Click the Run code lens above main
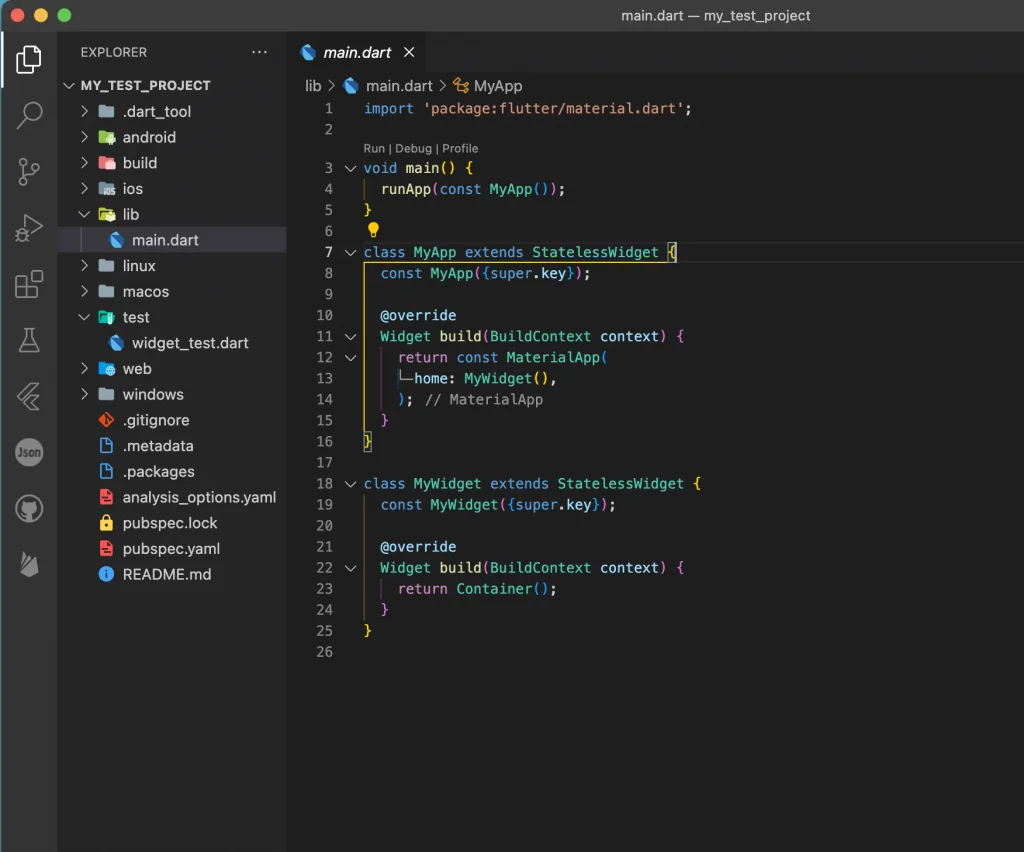The height and width of the screenshot is (852, 1024). click(x=374, y=148)
